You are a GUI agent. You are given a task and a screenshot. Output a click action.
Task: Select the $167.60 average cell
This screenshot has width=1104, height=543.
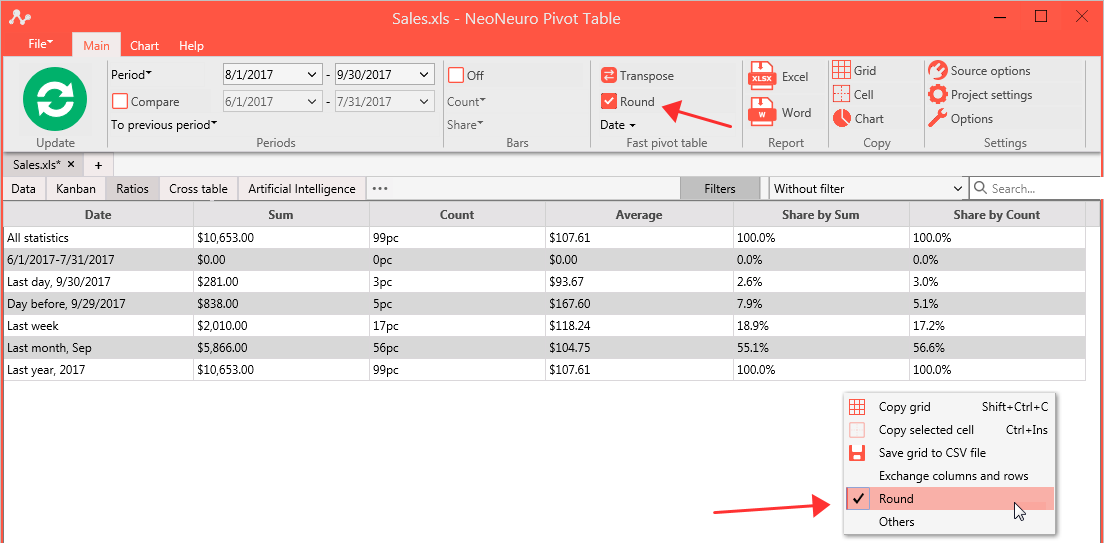639,304
